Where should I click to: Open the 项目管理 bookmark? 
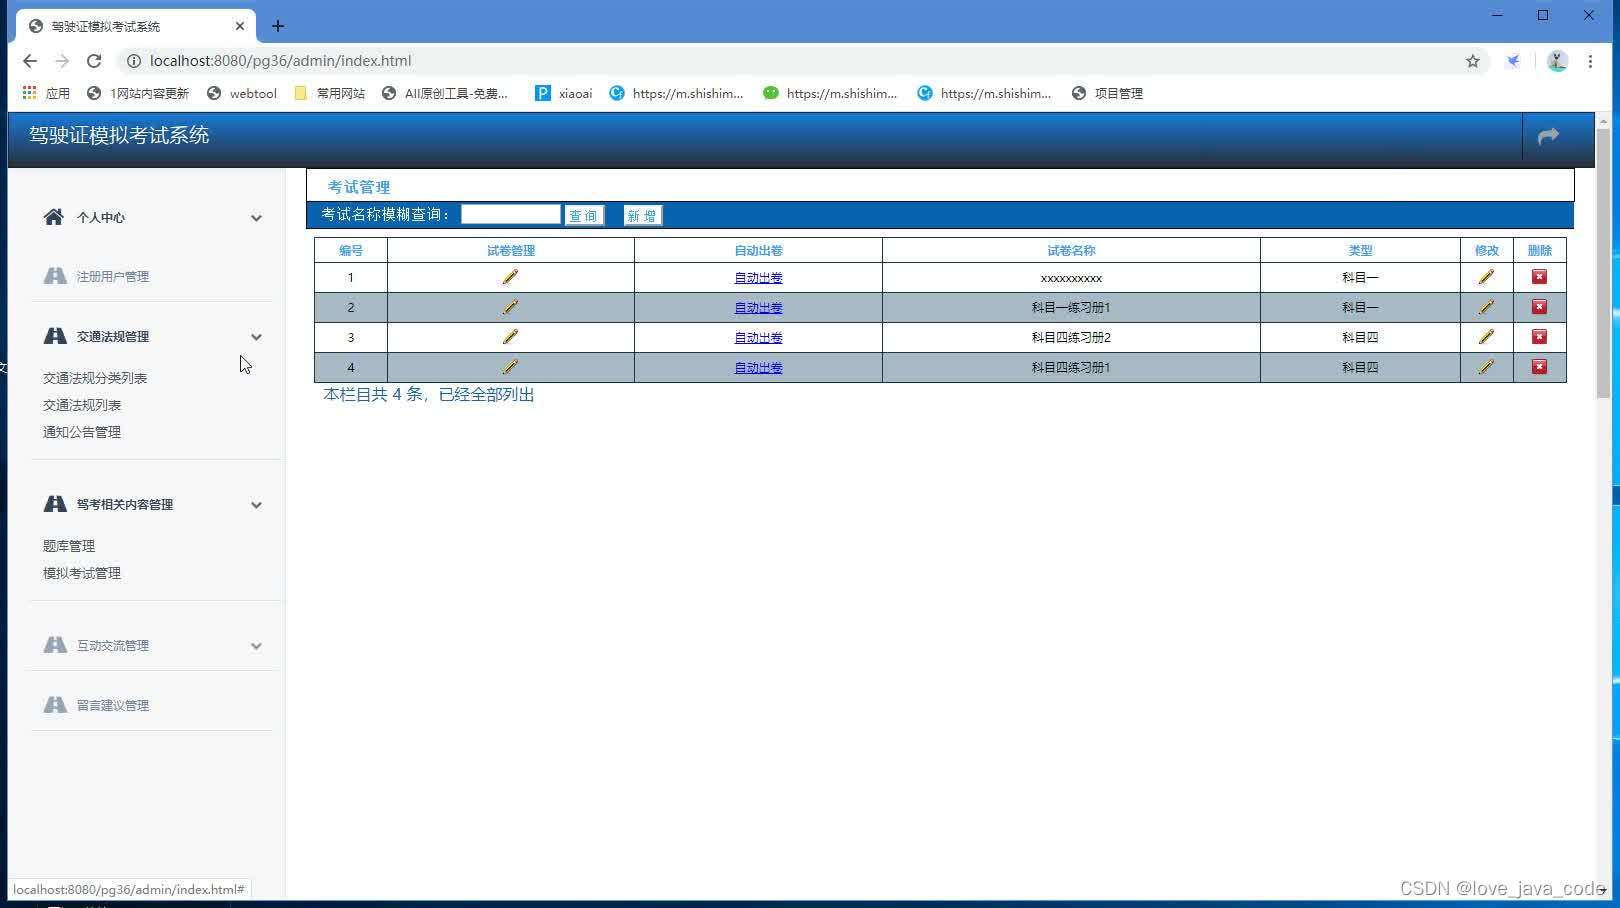pyautogui.click(x=1107, y=93)
